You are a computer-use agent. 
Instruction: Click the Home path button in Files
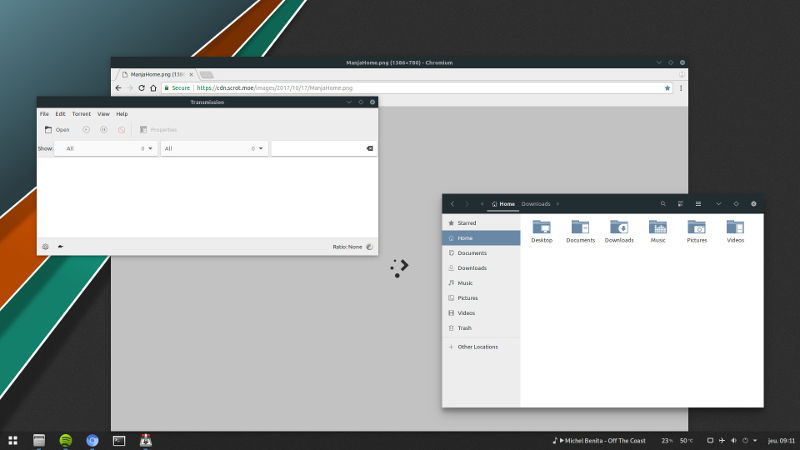[x=503, y=204]
